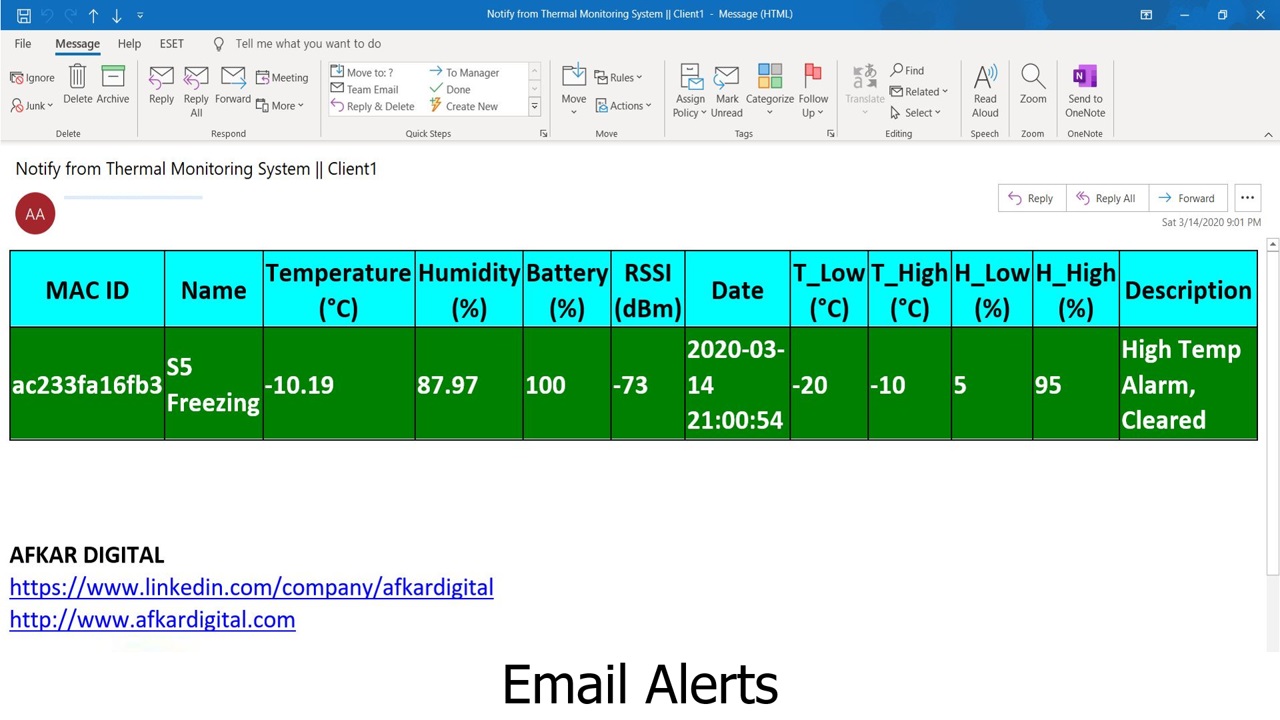This screenshot has width=1280, height=720.
Task: Open the Junk dropdown menu
Action: coord(32,106)
